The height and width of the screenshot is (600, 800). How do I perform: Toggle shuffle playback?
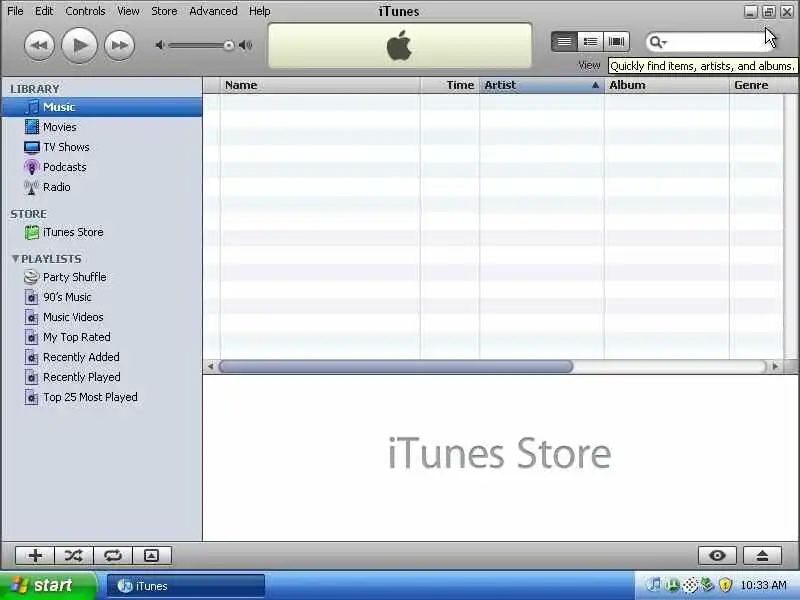click(73, 556)
